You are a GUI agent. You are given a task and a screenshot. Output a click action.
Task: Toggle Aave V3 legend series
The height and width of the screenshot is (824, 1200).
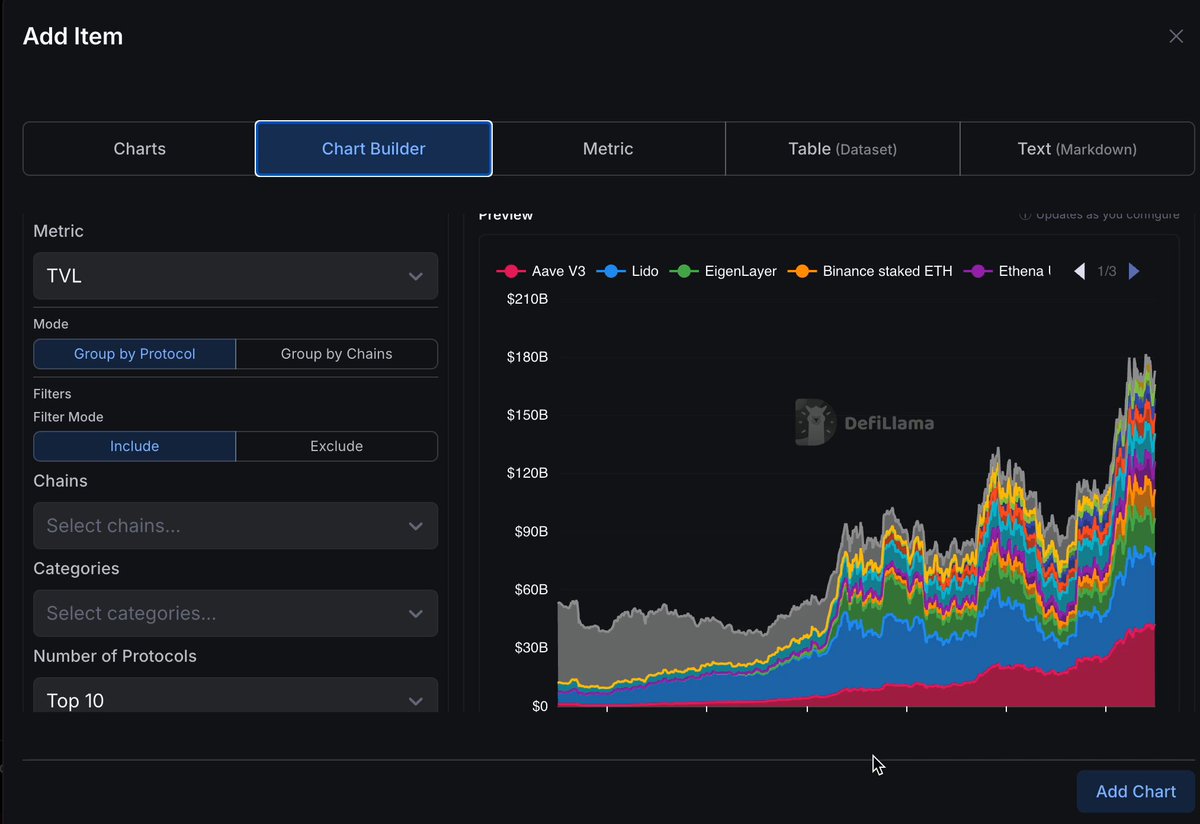click(541, 271)
